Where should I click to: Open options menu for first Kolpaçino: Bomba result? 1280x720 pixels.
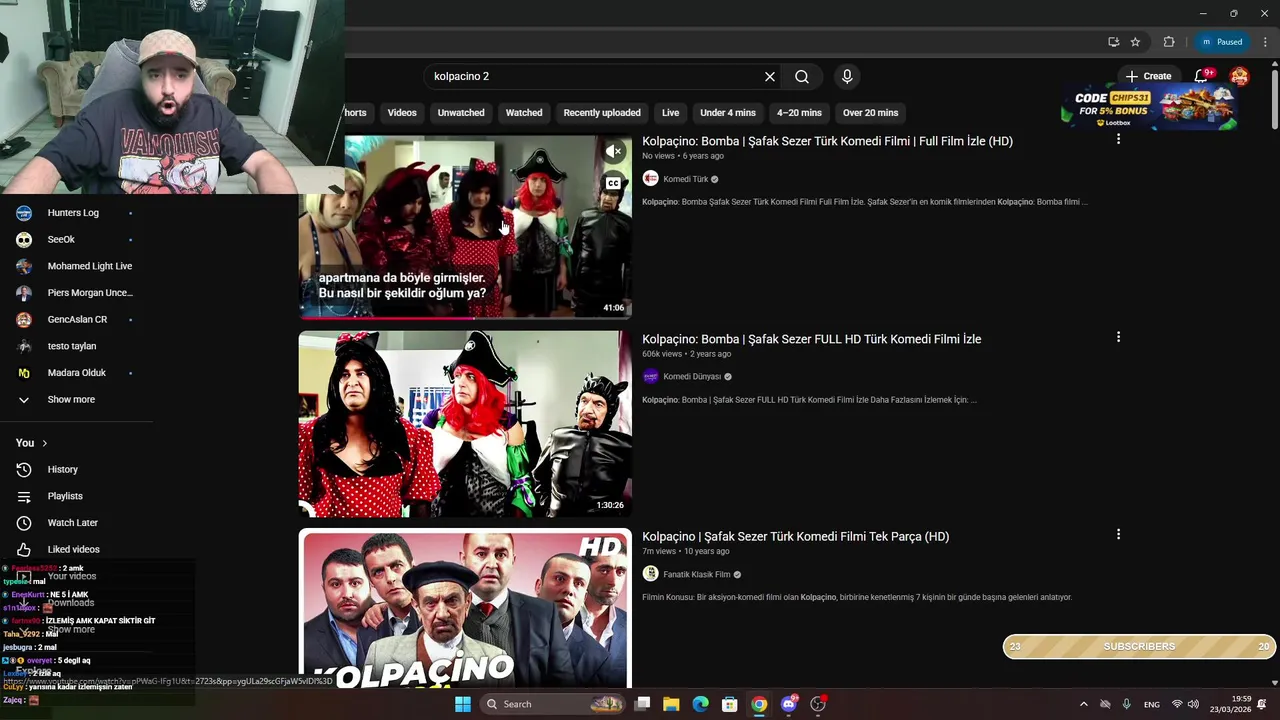click(1118, 139)
